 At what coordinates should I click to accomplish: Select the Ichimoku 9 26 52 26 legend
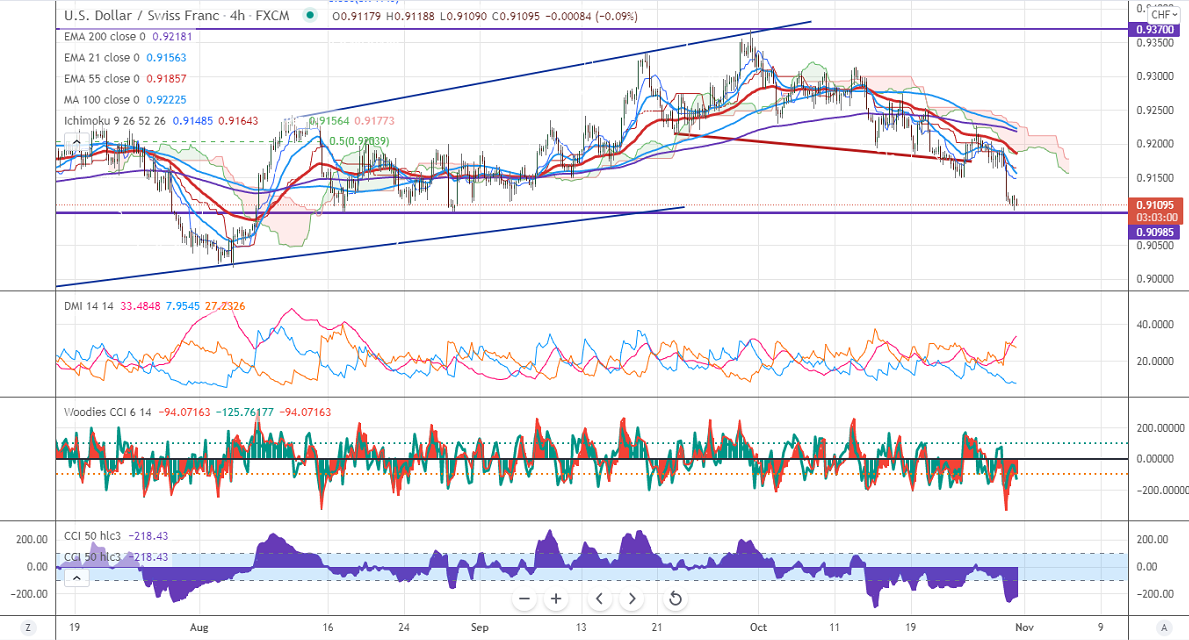(x=115, y=121)
